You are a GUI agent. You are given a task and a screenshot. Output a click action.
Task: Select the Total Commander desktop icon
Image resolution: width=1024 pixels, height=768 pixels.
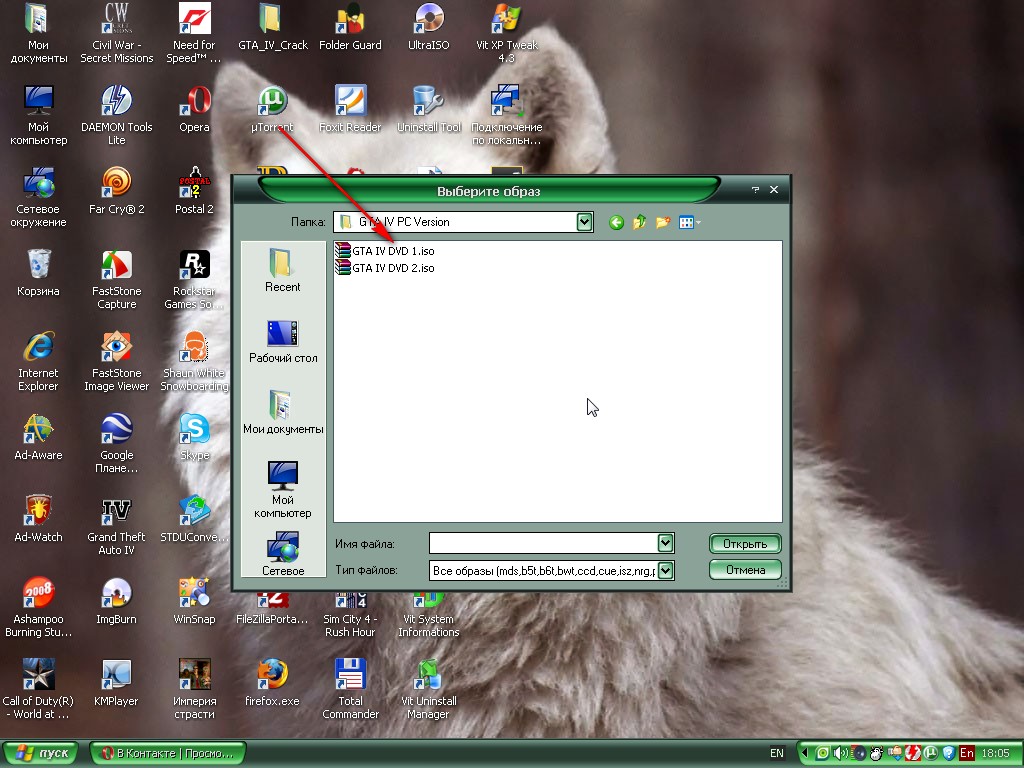[350, 690]
